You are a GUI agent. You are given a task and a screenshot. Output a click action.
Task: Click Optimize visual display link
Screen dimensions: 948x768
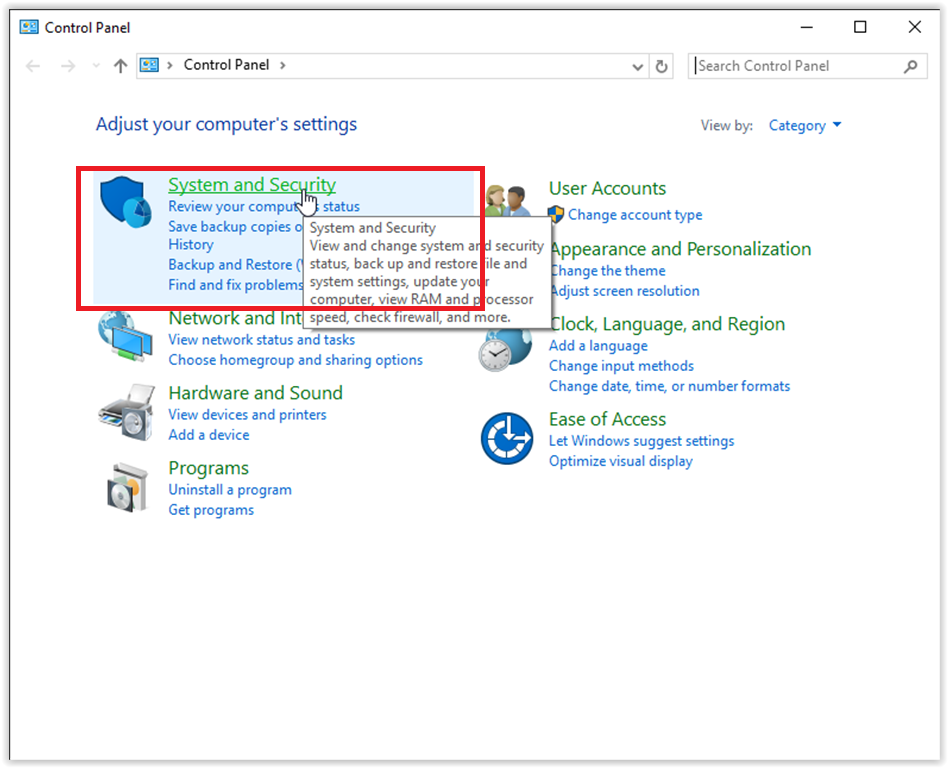click(x=620, y=461)
